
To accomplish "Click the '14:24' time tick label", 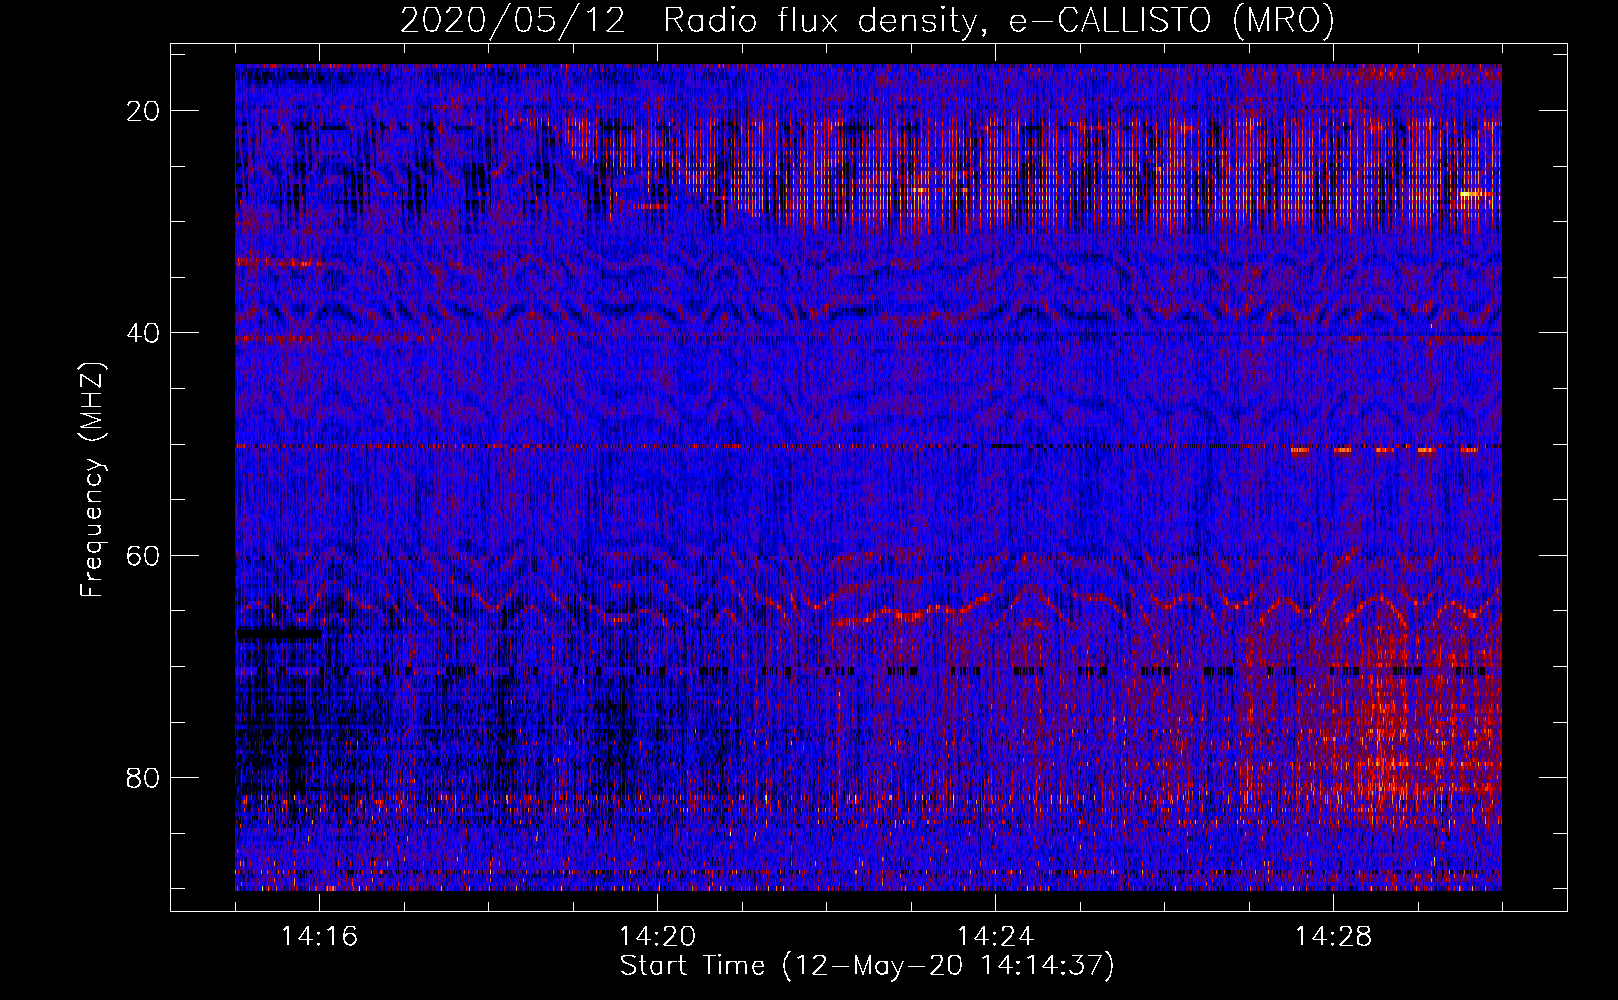I will (995, 937).
